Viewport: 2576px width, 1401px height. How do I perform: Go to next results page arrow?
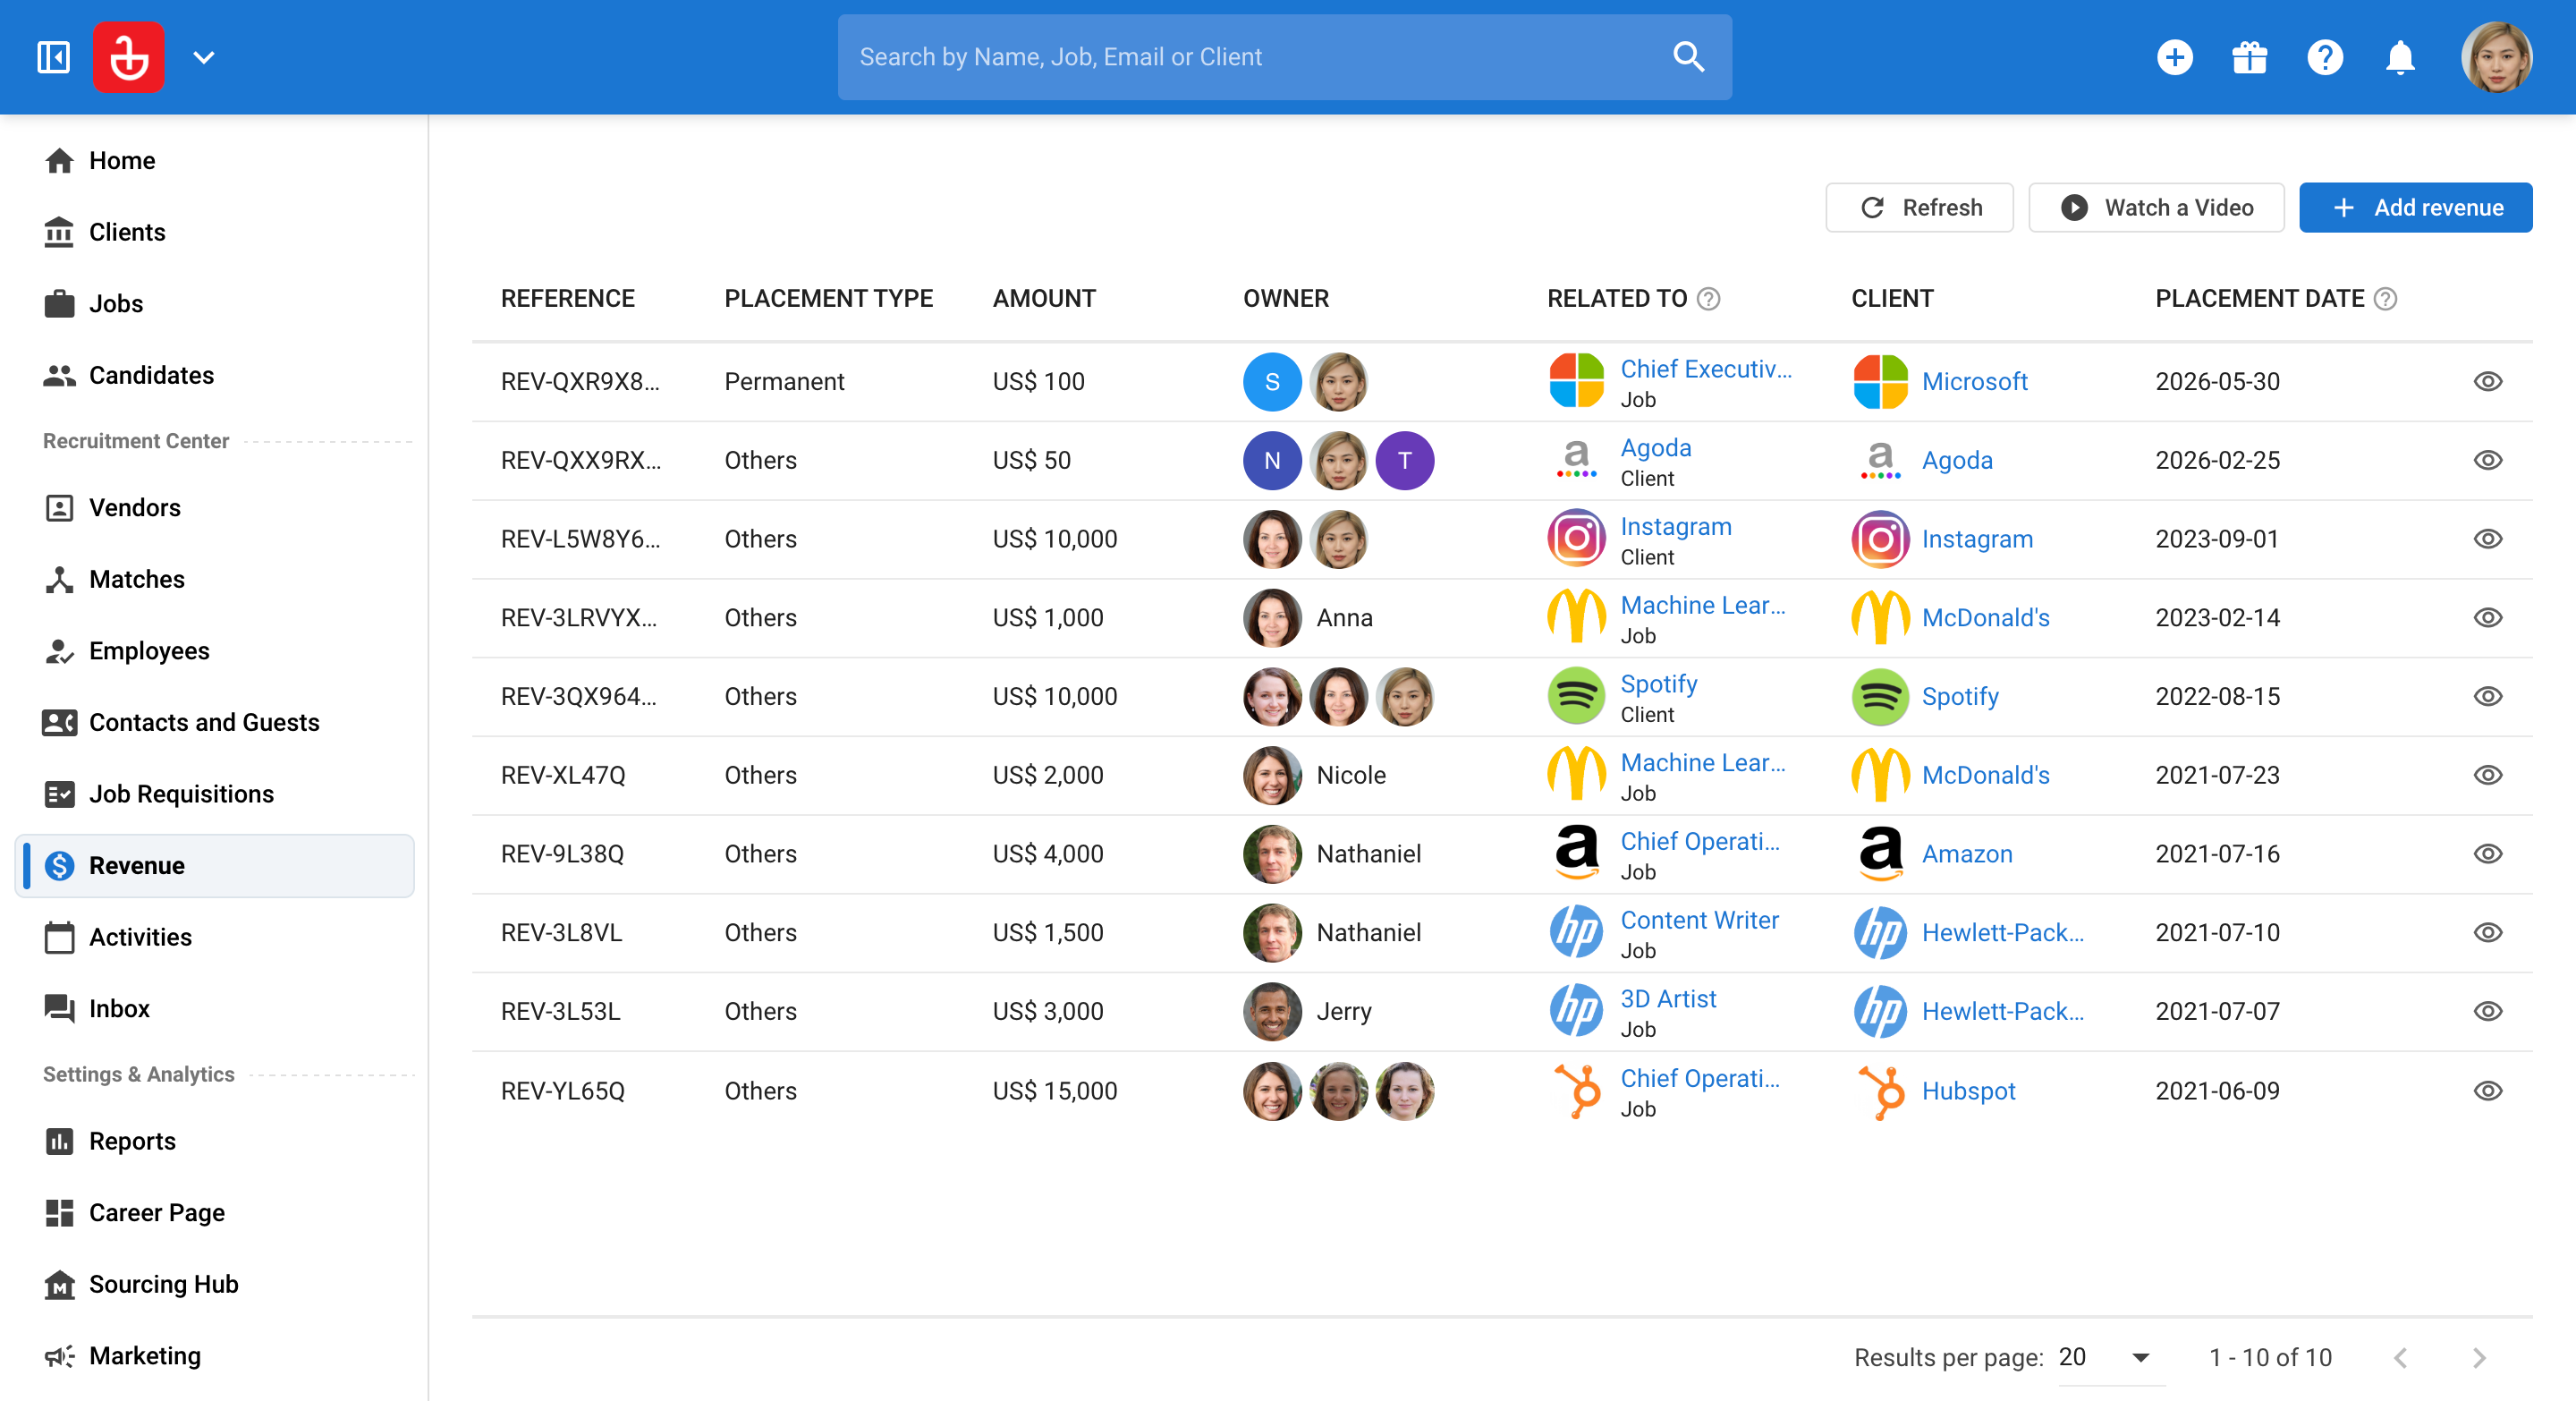[2478, 1358]
